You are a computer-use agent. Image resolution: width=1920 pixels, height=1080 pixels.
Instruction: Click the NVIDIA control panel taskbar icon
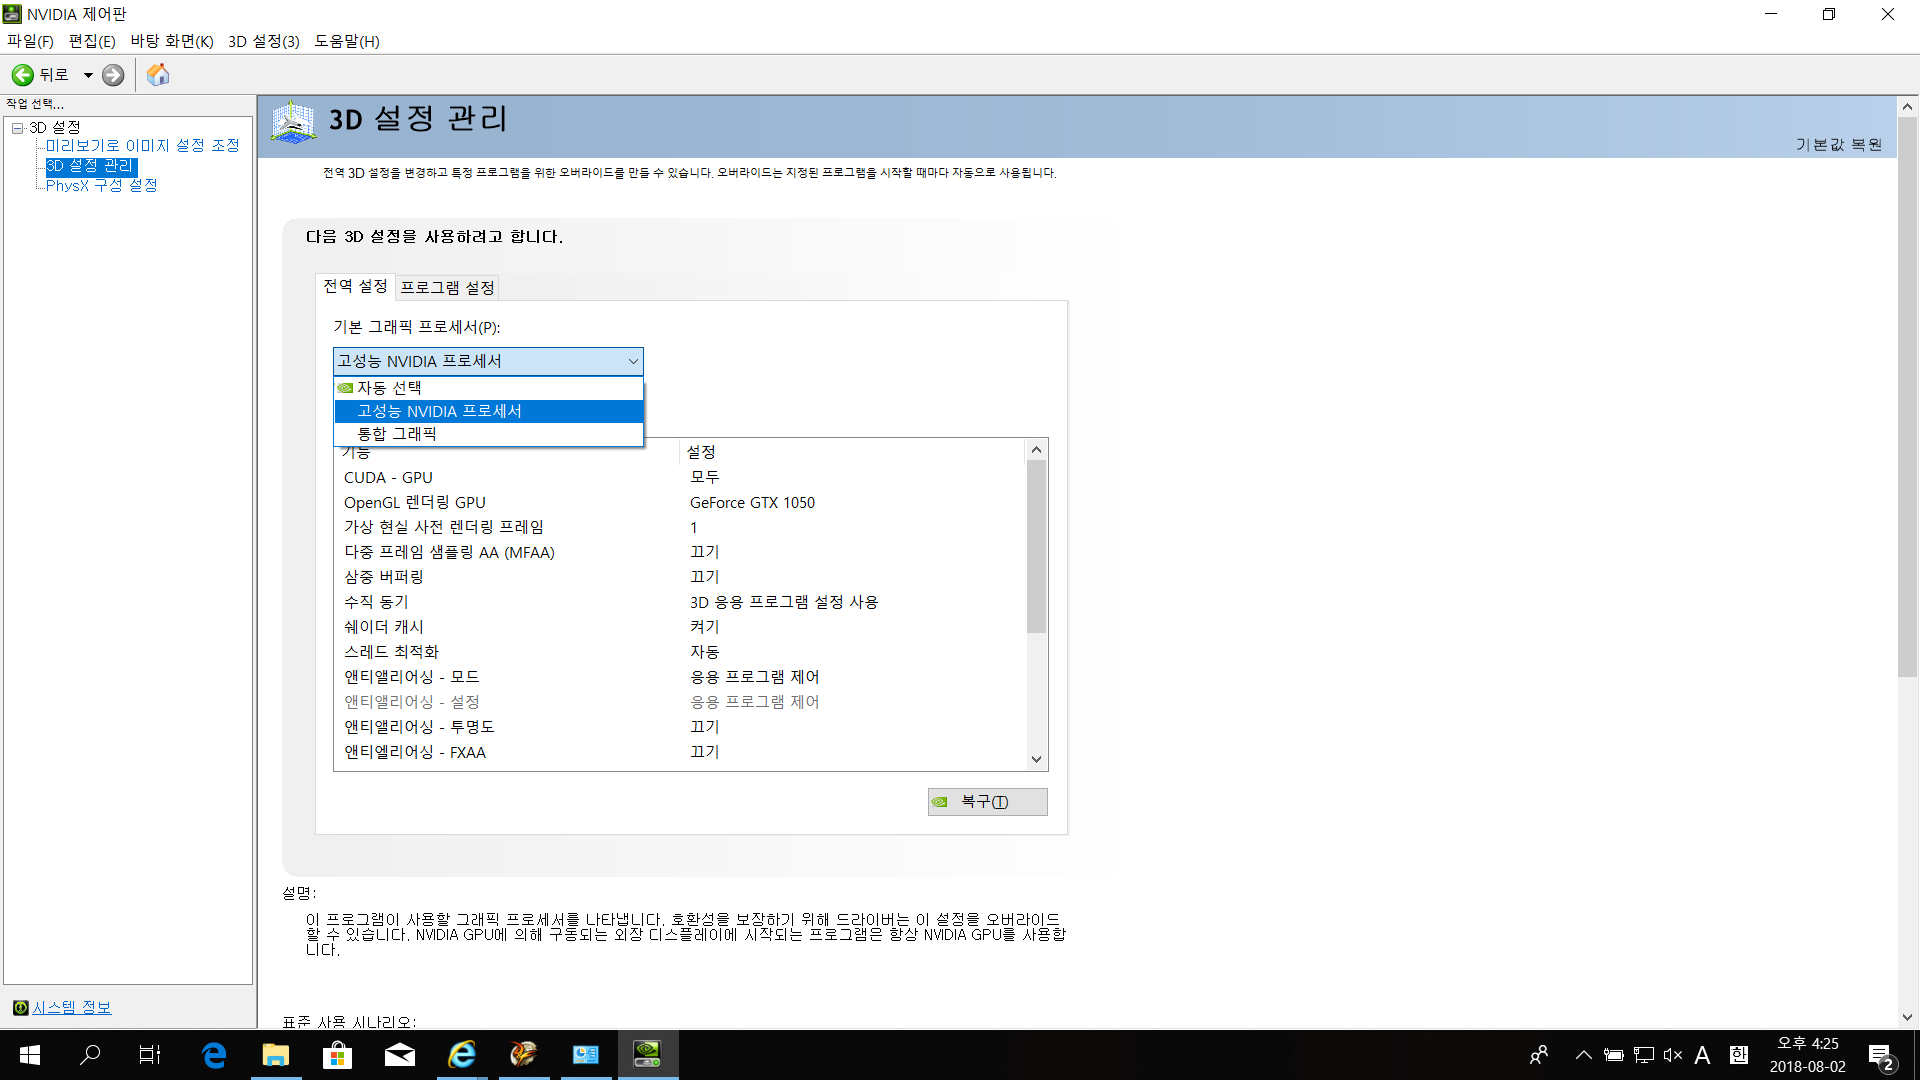pos(647,1055)
